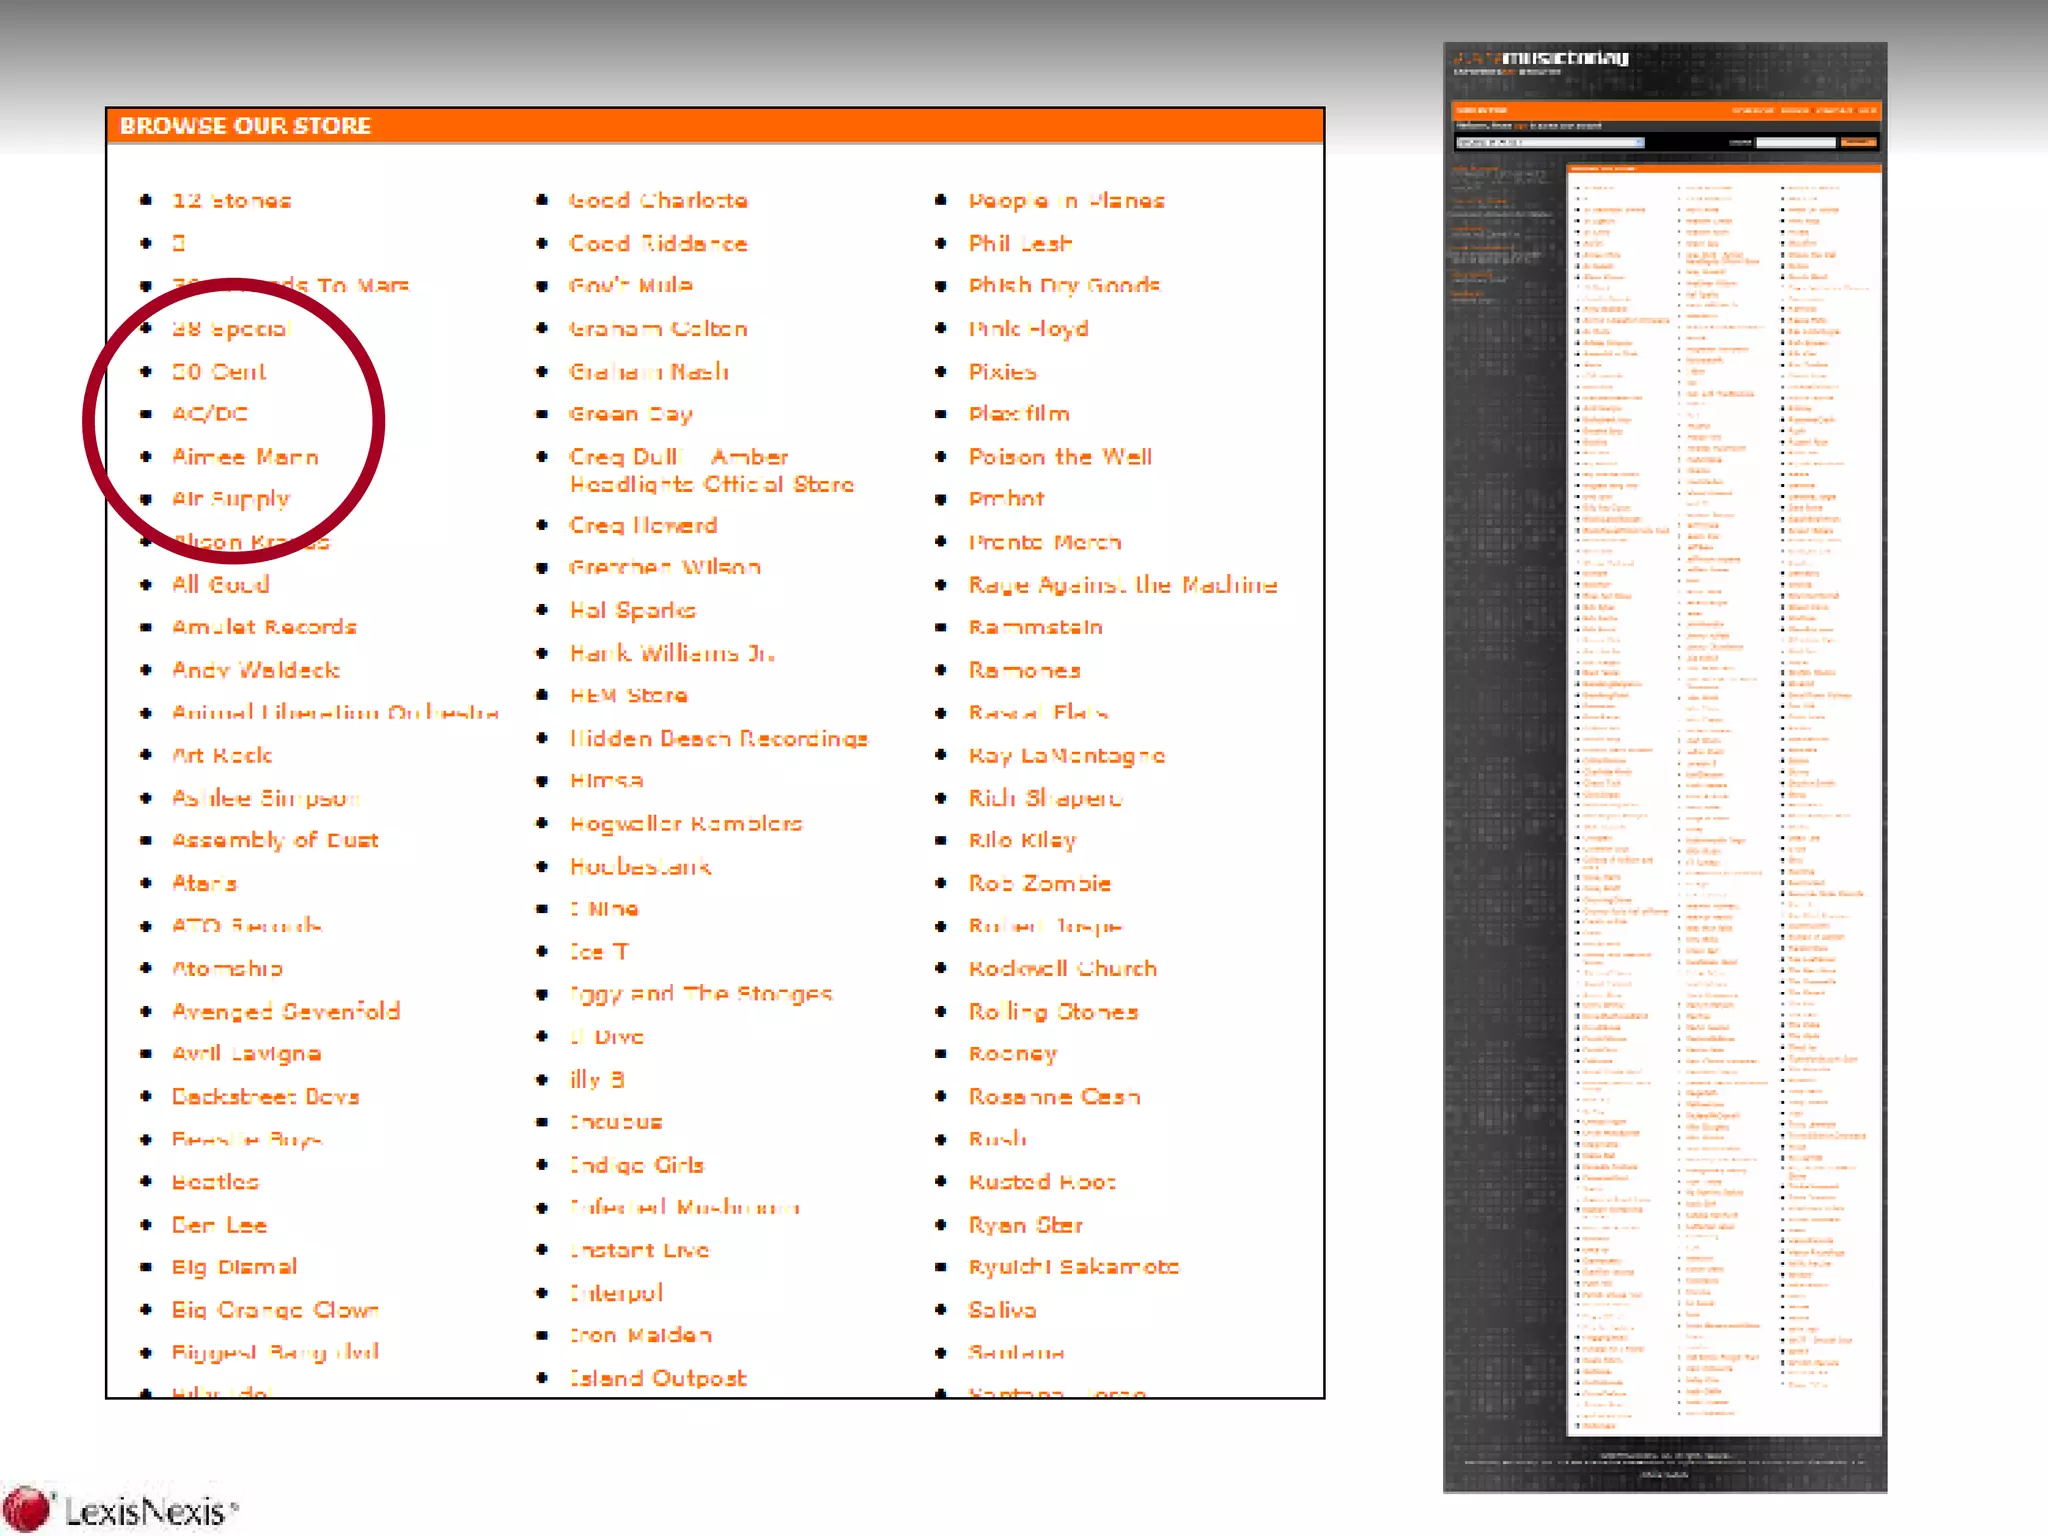Click the search input field in thumbnail
This screenshot has width=2048, height=1536.
pos(1795,143)
